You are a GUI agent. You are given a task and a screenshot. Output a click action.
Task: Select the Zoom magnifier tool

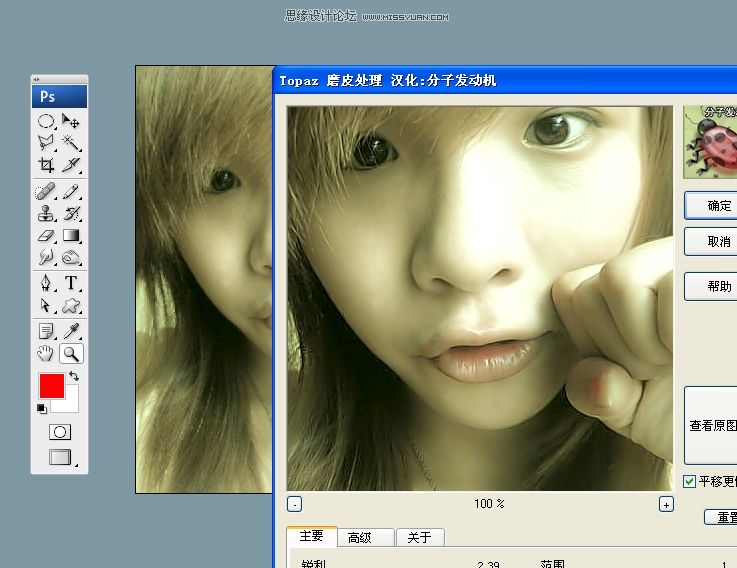[x=71, y=354]
